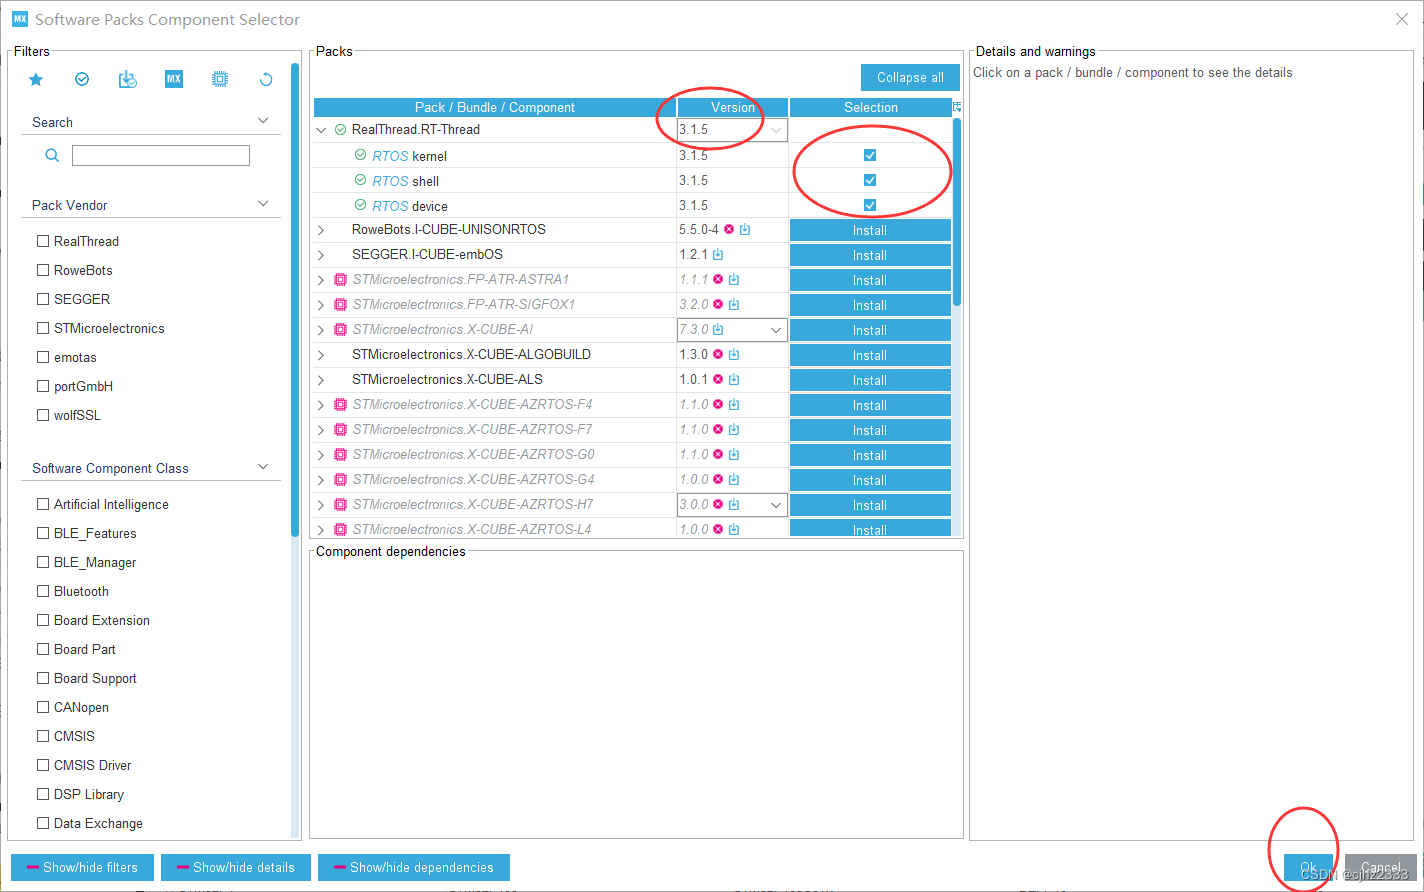Click the pink chip icon of X-CUBE-AZRTOS-F7

[340, 429]
